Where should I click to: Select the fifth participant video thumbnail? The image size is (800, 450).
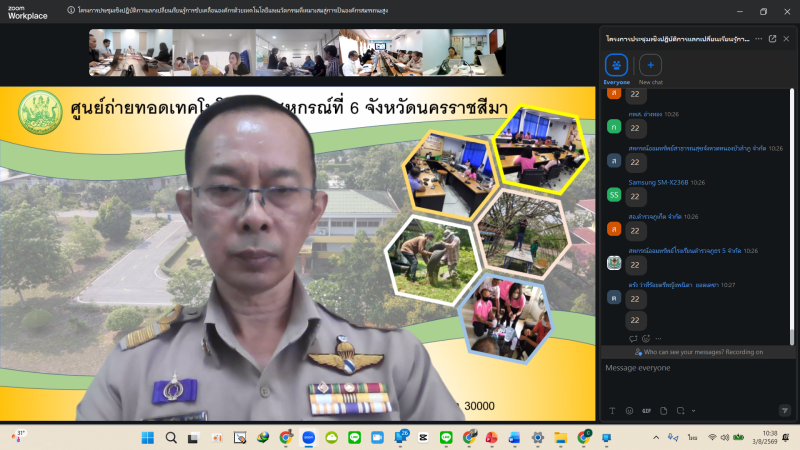tap(463, 53)
